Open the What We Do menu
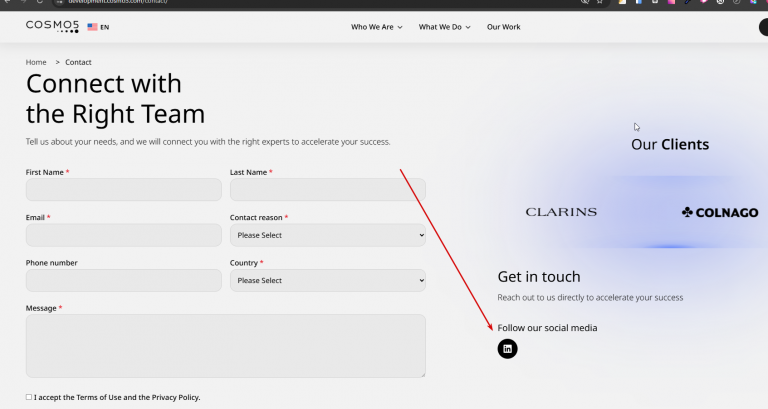The width and height of the screenshot is (768, 409). [444, 27]
